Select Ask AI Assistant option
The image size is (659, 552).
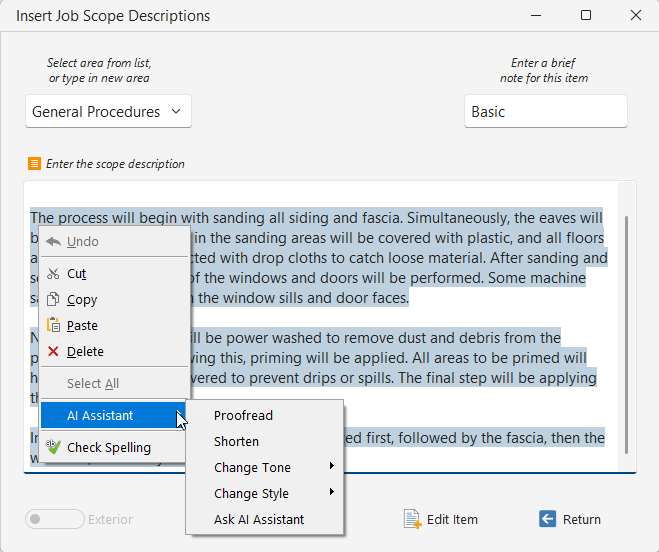[x=265, y=519]
